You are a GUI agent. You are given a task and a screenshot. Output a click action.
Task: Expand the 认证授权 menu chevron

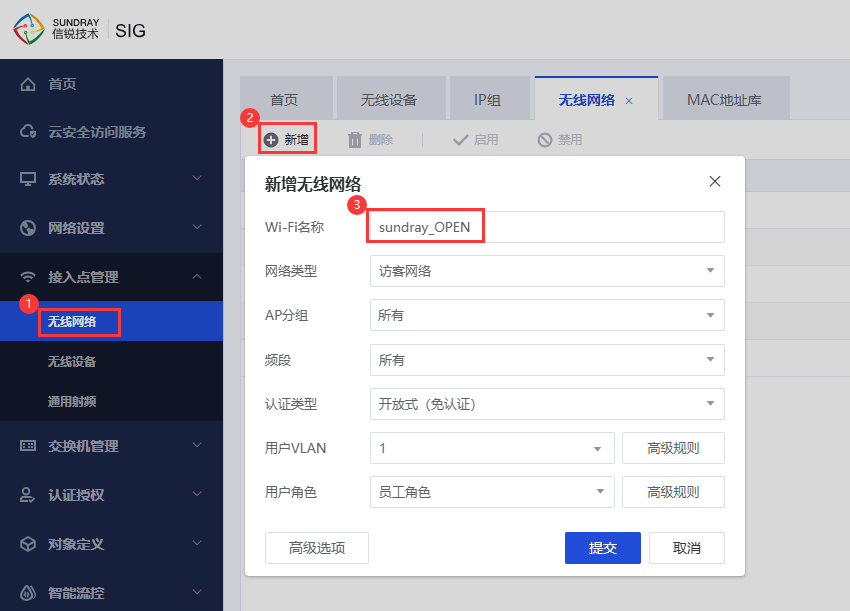coord(197,493)
